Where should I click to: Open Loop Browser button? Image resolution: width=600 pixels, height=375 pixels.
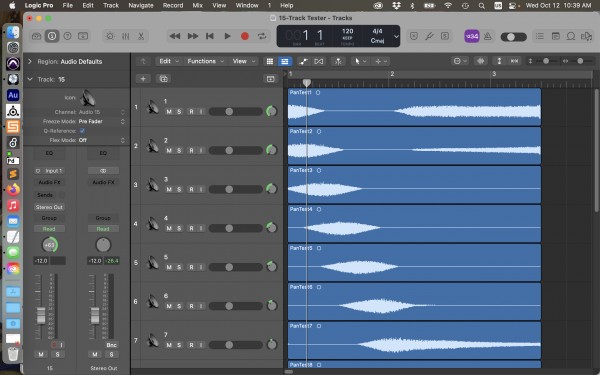tap(571, 36)
